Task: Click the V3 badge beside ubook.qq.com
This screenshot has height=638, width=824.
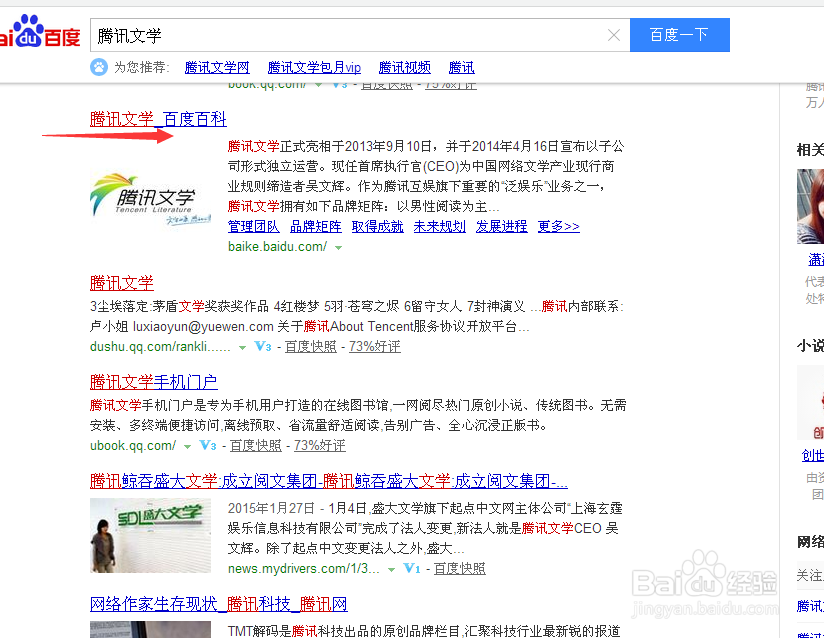Action: pyautogui.click(x=208, y=445)
